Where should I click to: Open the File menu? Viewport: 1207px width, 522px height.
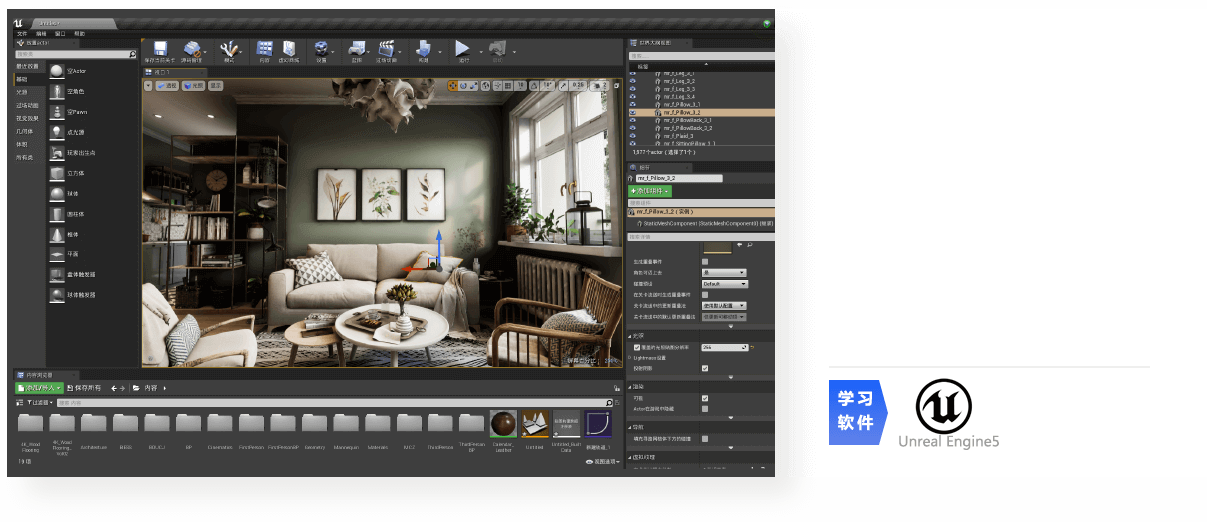pyautogui.click(x=23, y=34)
